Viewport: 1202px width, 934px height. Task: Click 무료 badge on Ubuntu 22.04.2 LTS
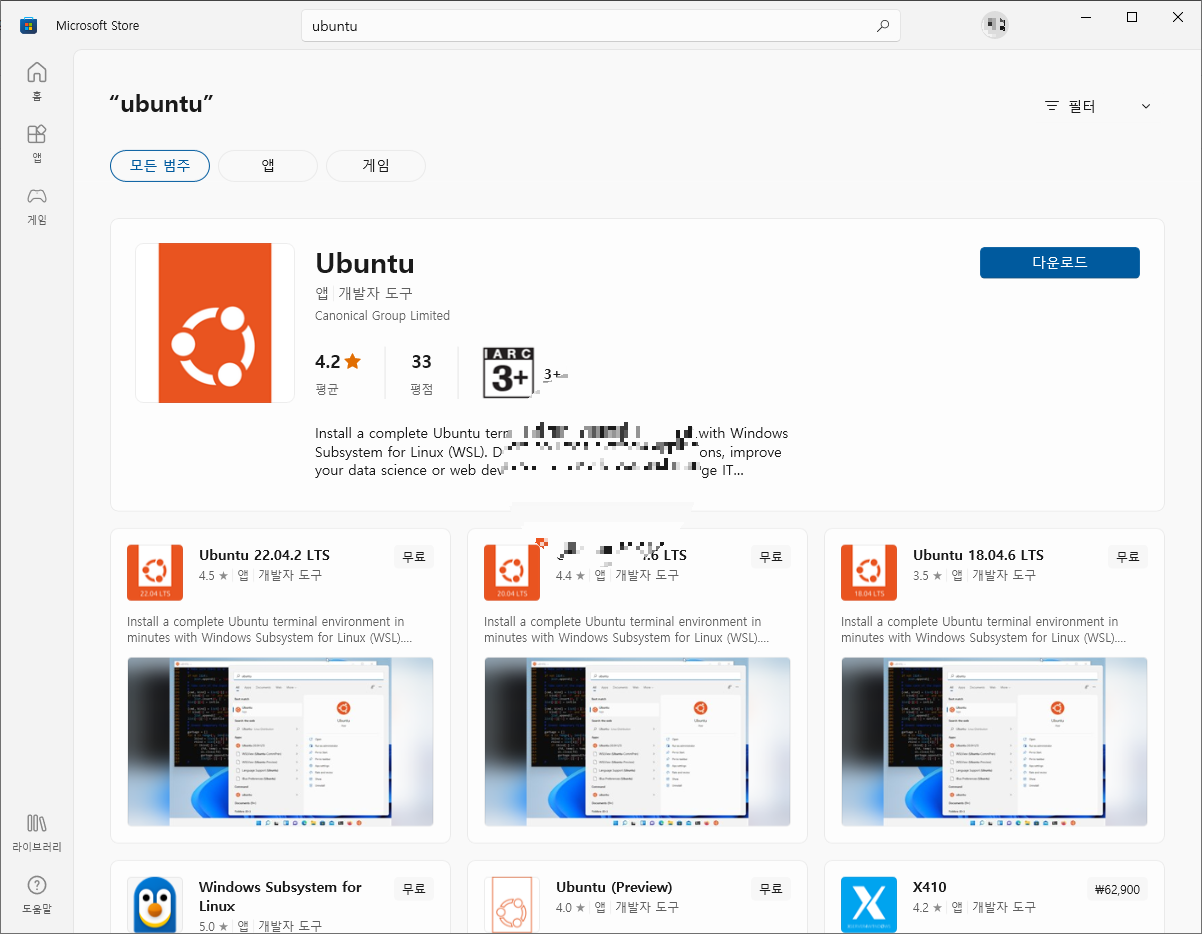pyautogui.click(x=414, y=557)
